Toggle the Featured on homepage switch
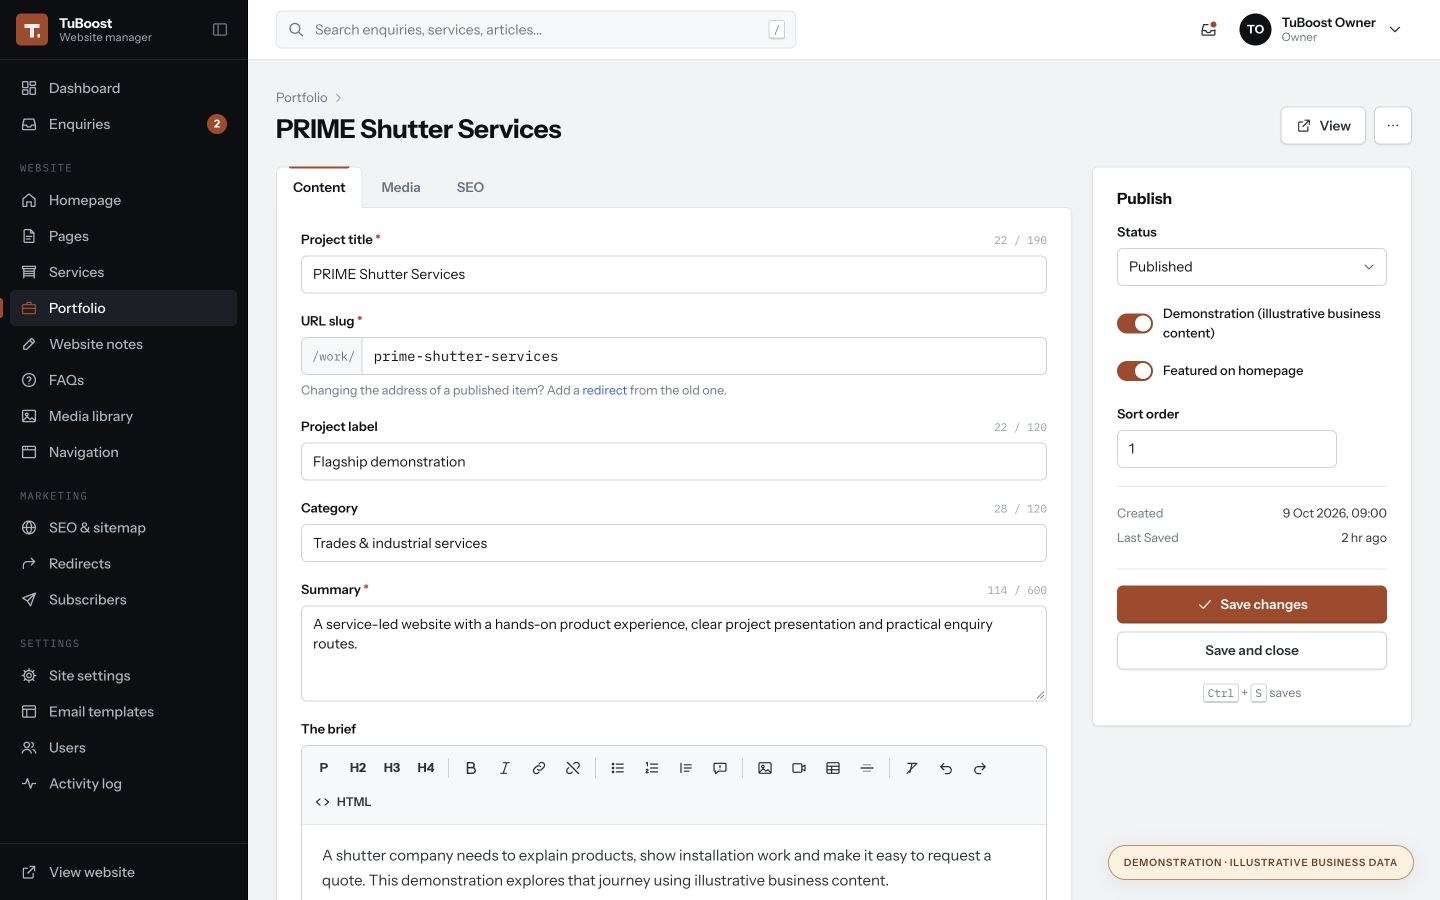The height and width of the screenshot is (900, 1440). coord(1135,371)
